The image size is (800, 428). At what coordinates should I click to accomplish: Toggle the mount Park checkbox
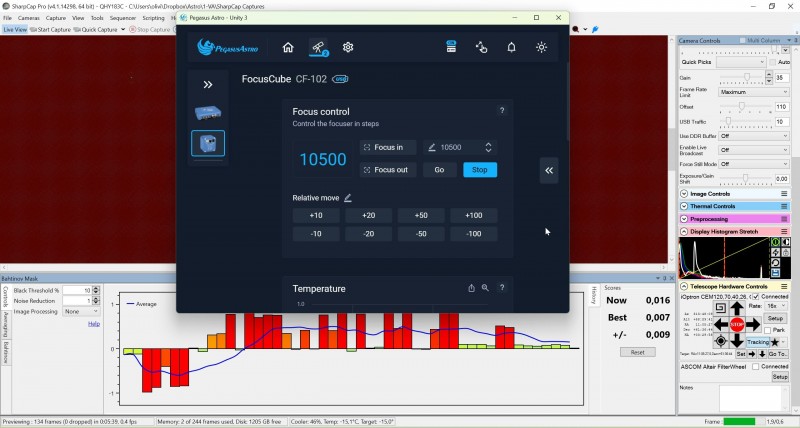click(767, 331)
